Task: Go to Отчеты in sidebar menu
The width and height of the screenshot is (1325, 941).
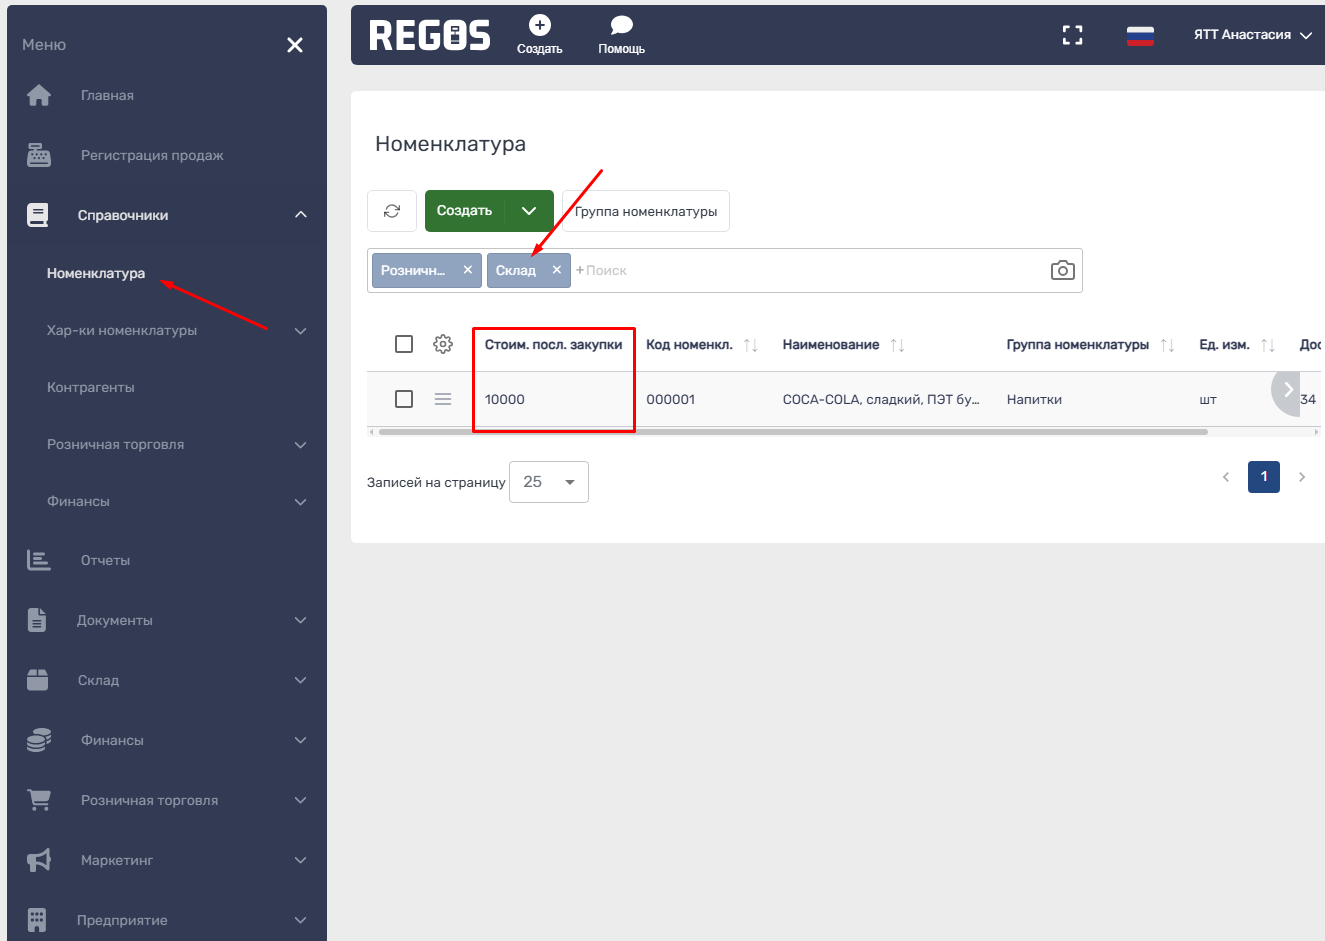Action: (x=105, y=560)
